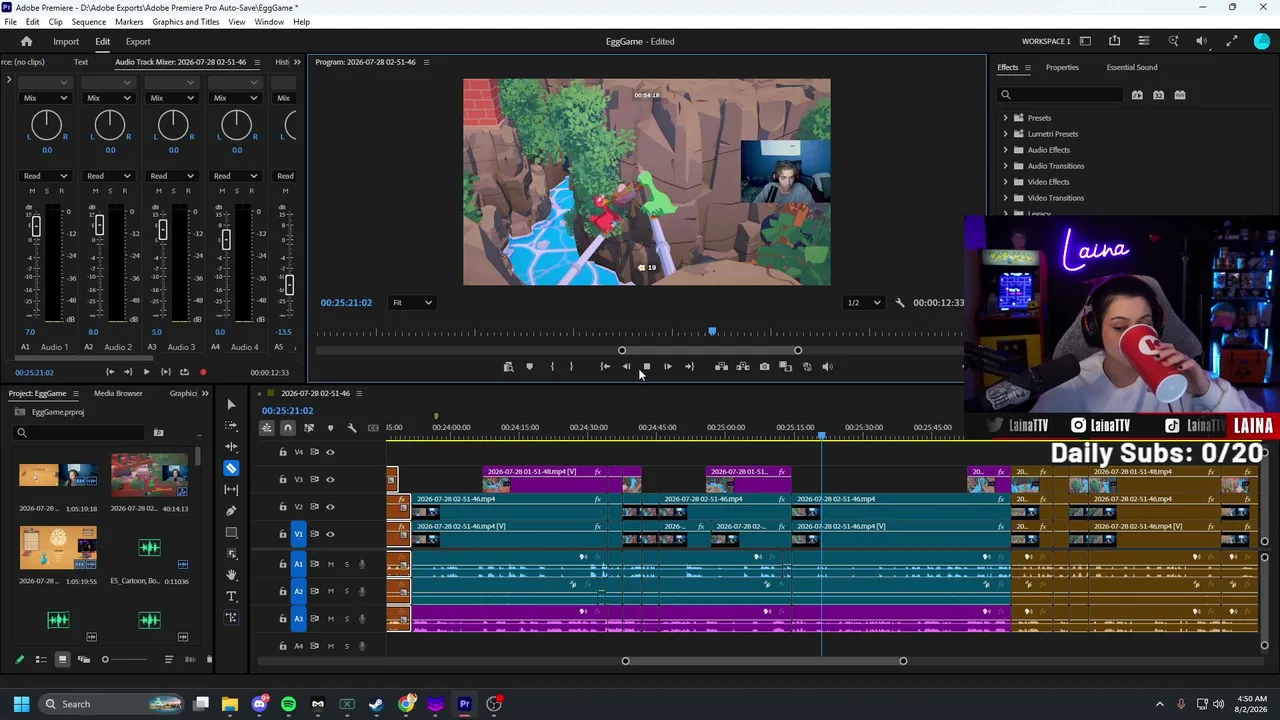The width and height of the screenshot is (1280, 720).
Task: Click the Program monitor playhead marker
Action: click(712, 331)
